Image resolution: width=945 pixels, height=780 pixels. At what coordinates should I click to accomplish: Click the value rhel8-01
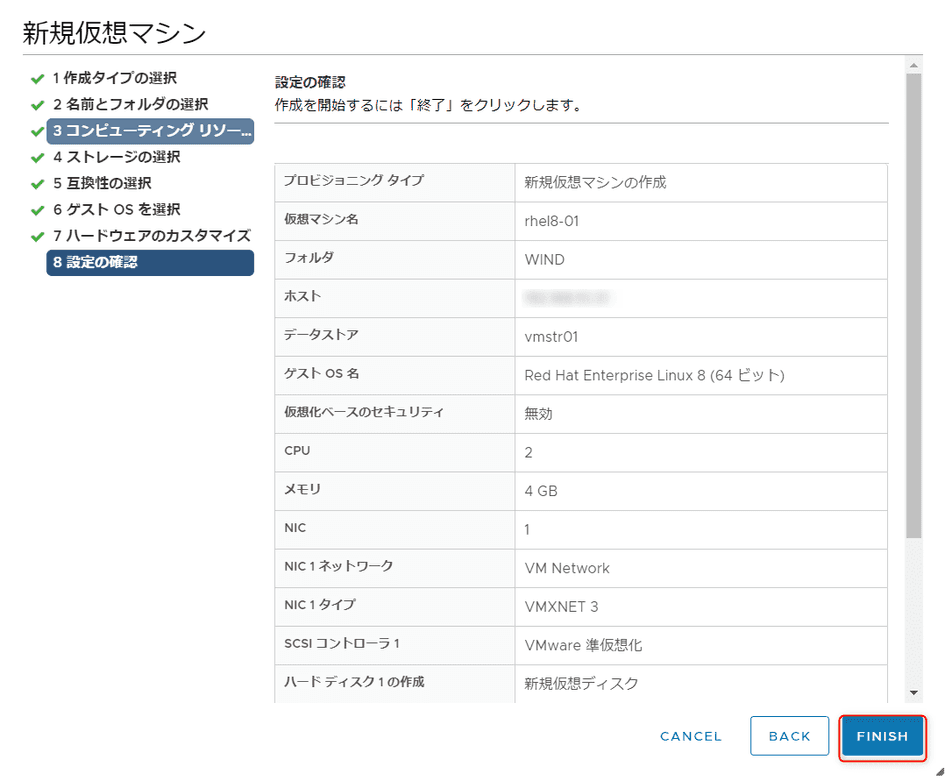[x=551, y=221]
